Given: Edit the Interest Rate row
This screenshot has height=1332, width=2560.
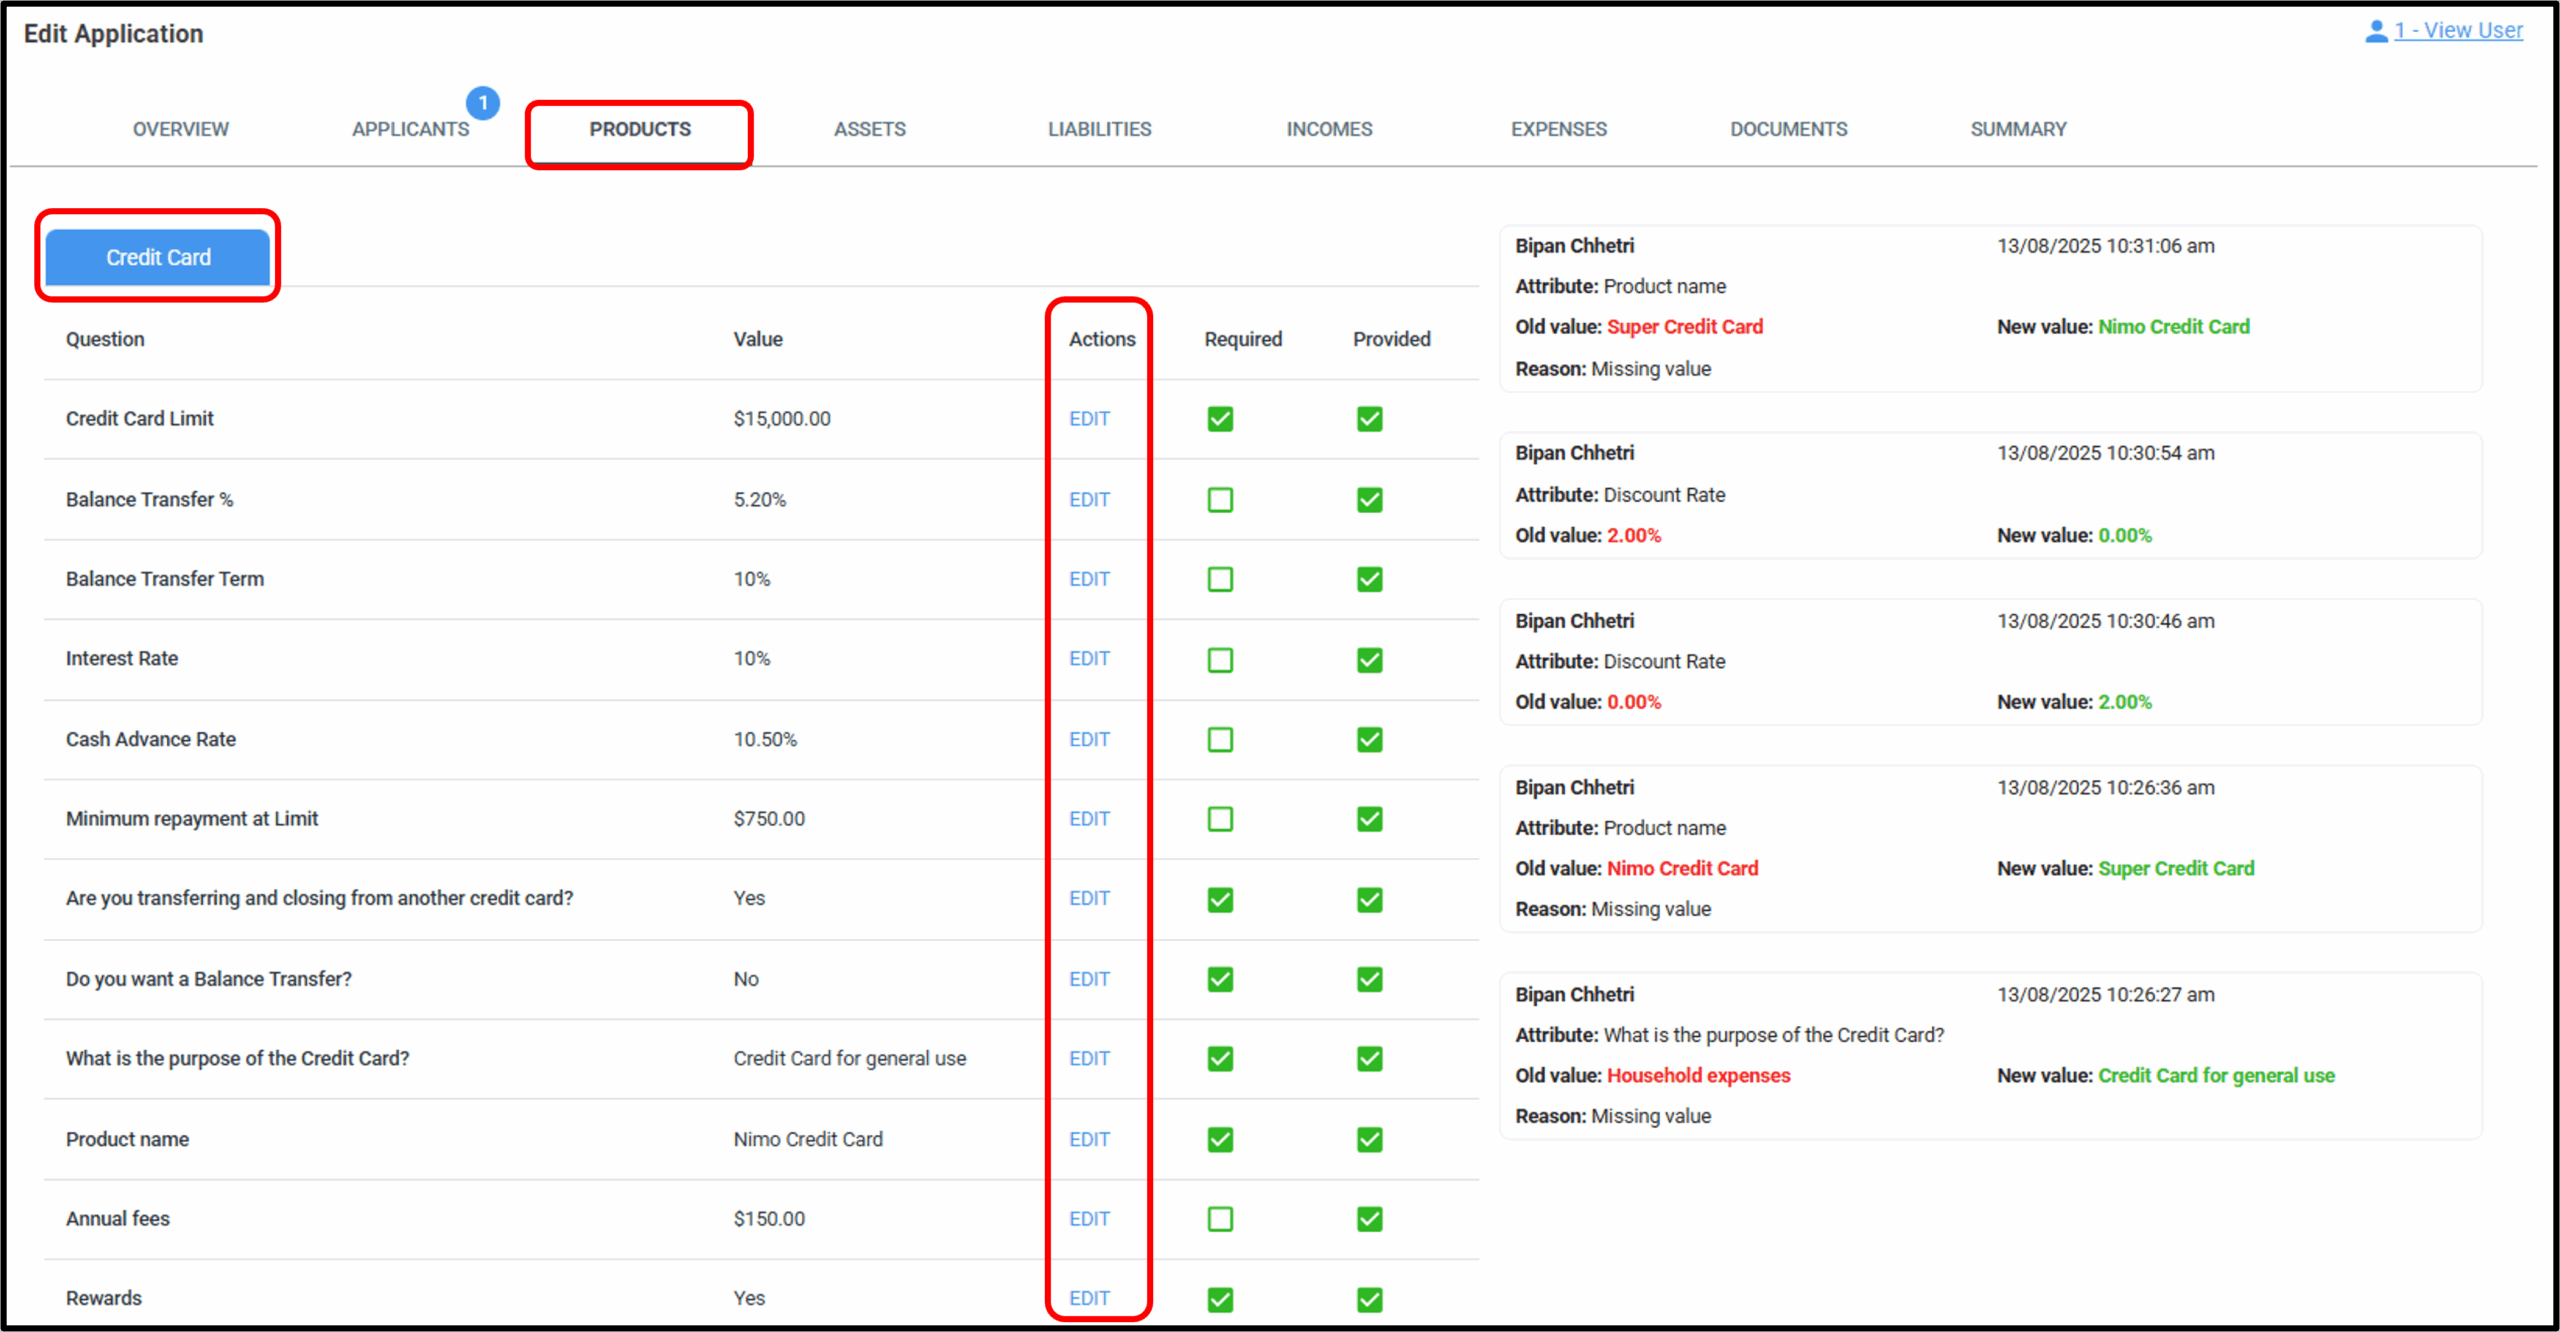Looking at the screenshot, I should pyautogui.click(x=1089, y=659).
